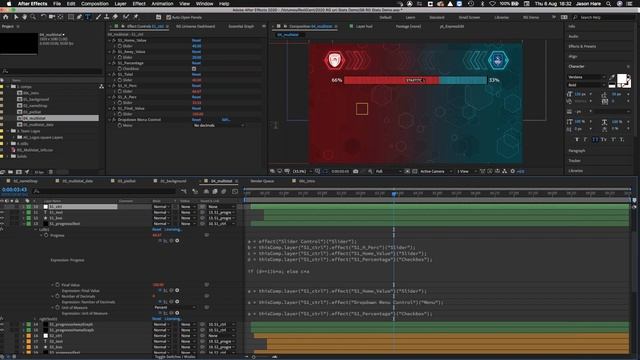Select the Hand tool

tap(24, 17)
